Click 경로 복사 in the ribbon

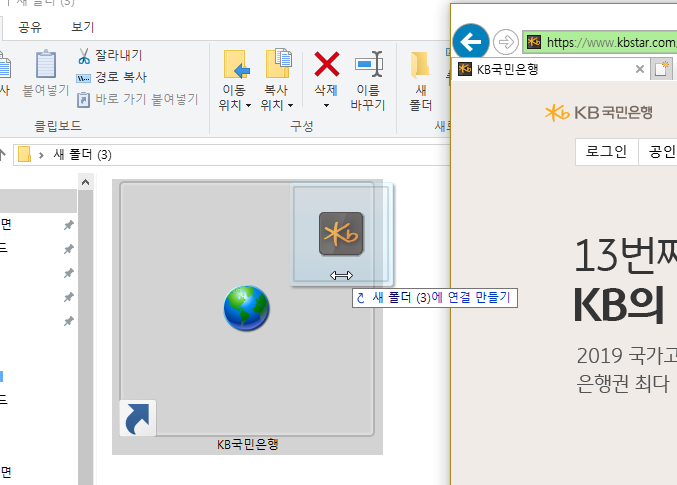tap(111, 77)
